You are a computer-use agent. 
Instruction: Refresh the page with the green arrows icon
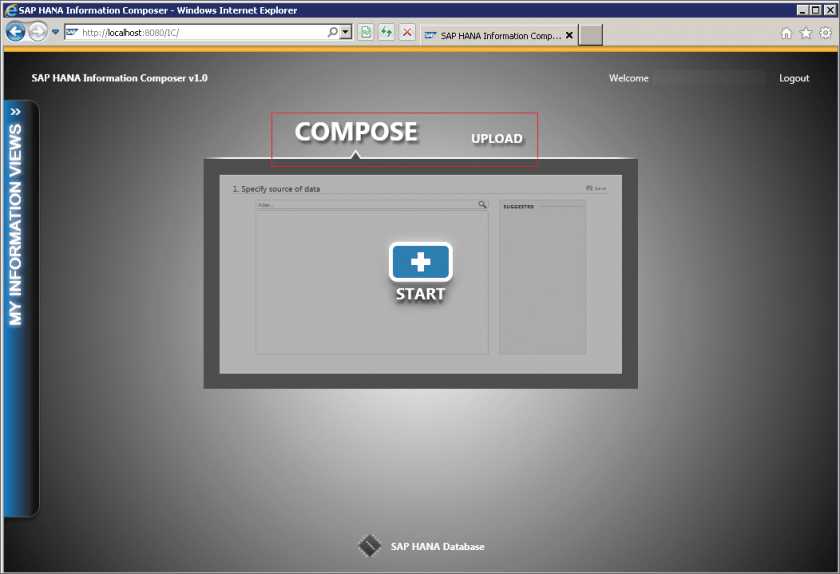[386, 32]
